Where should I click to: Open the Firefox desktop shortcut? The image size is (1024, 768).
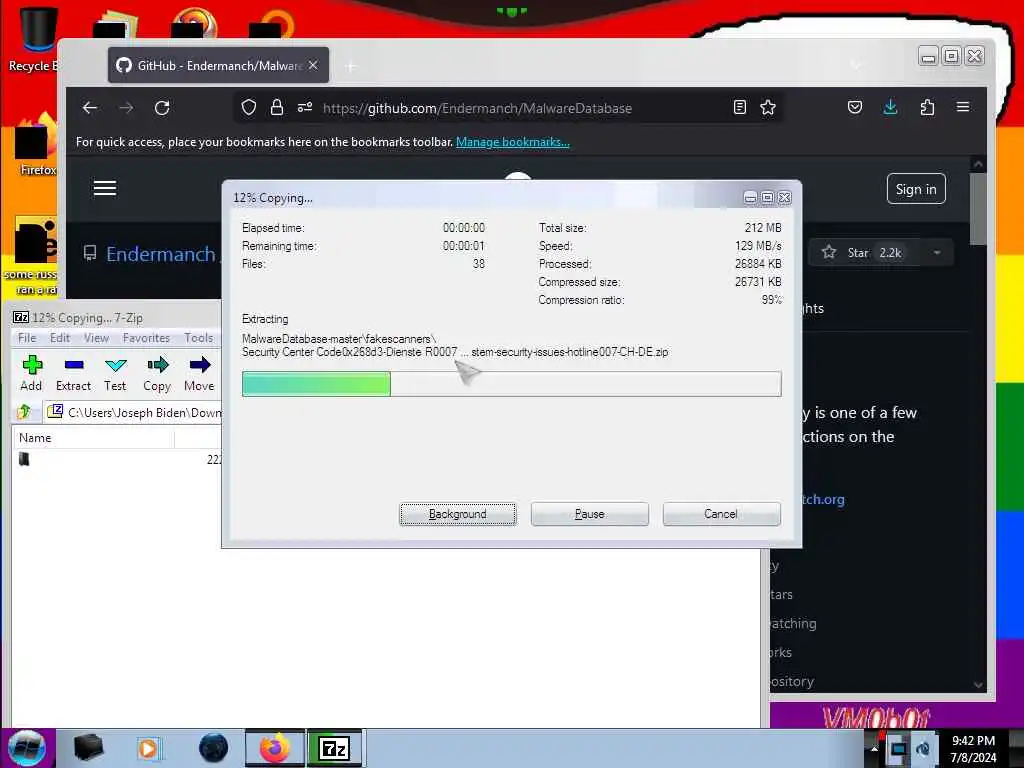tap(36, 145)
